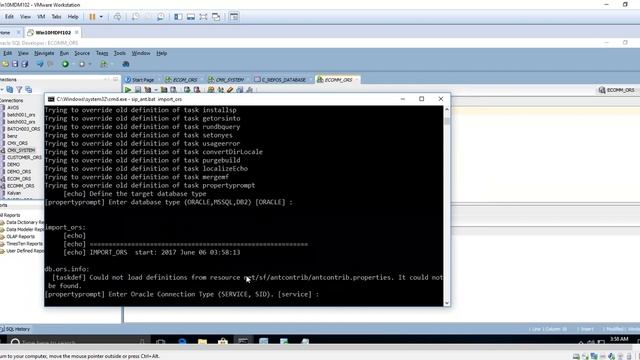
Task: Click the open file icon in SQL Developer
Action: (5, 64)
